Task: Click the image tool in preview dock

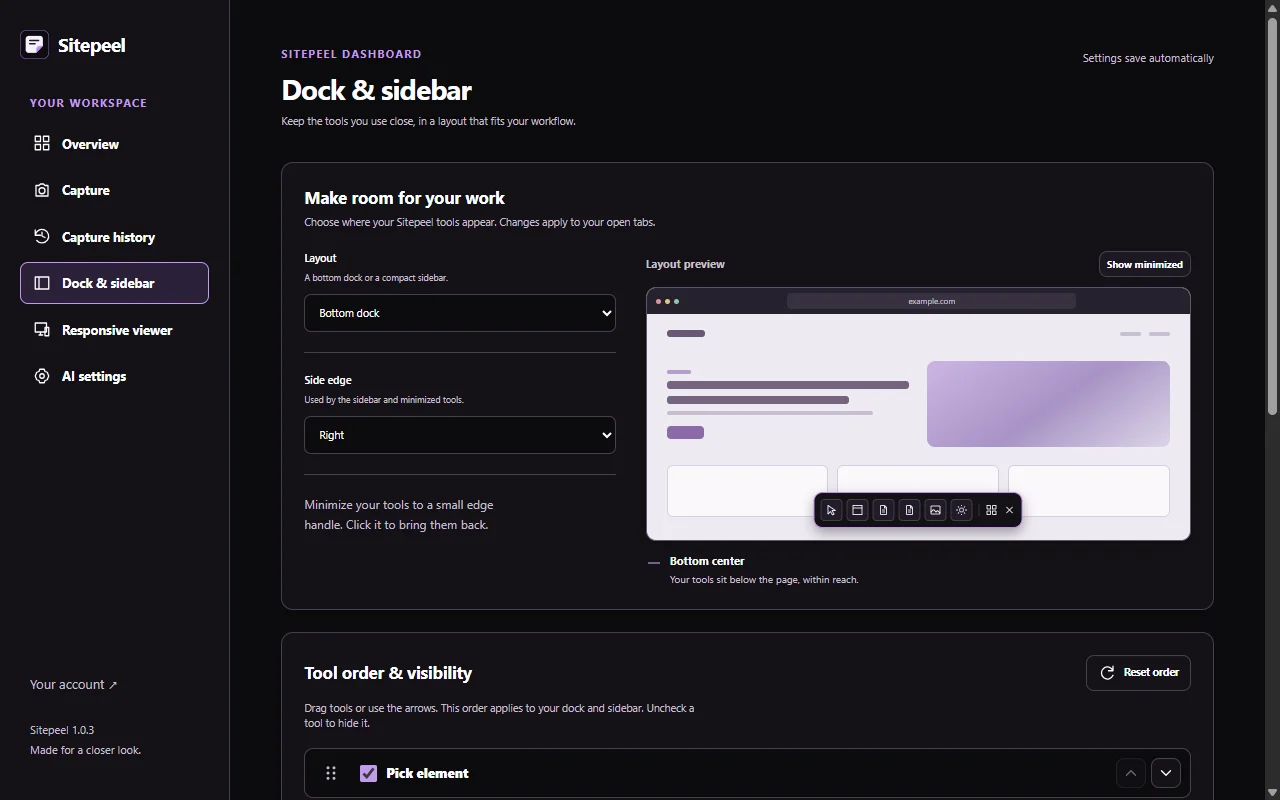Action: [x=935, y=510]
